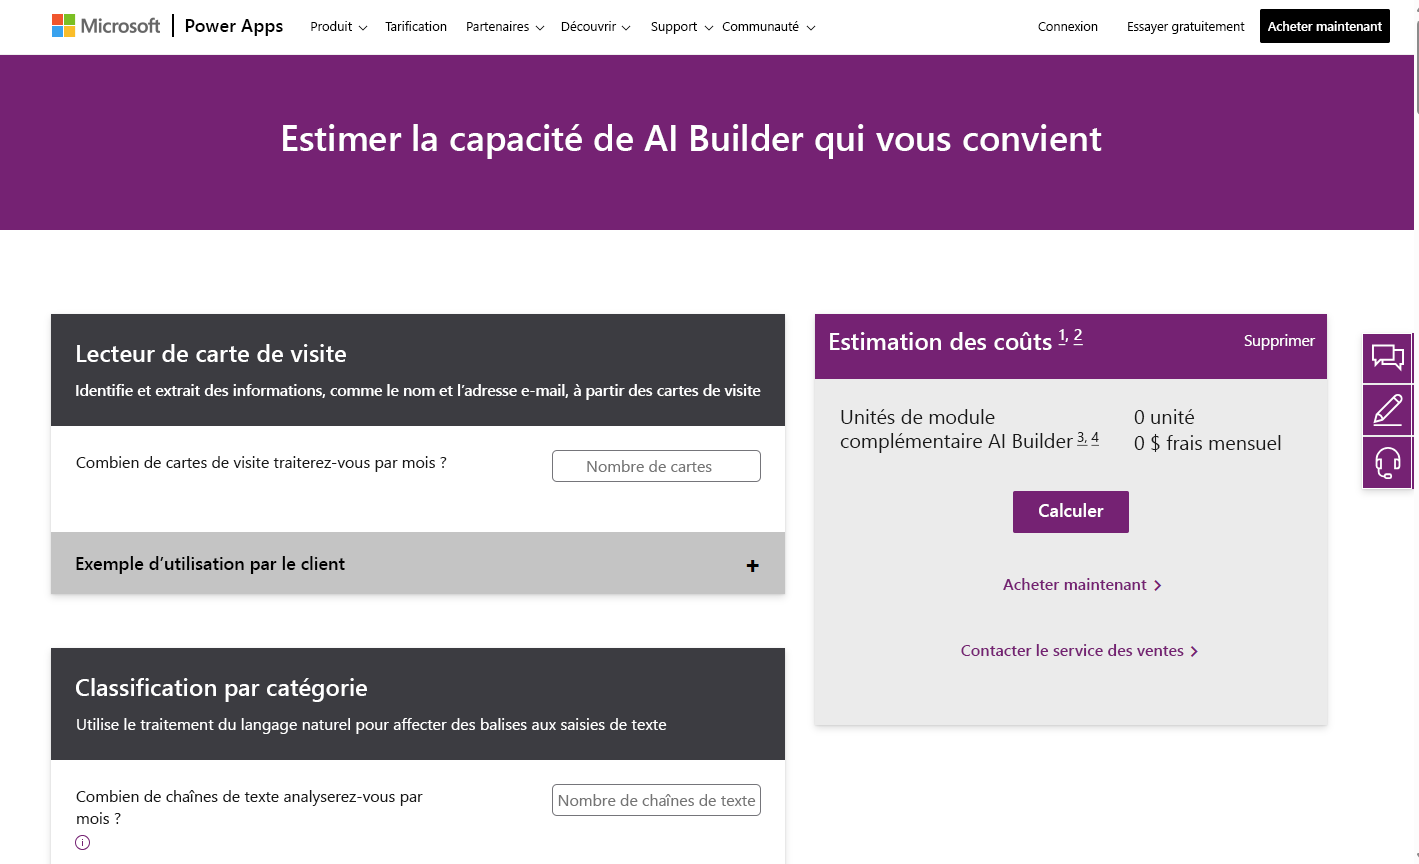Open the Partenaires dropdown menu
Screen dimensions: 1419x864
[505, 27]
